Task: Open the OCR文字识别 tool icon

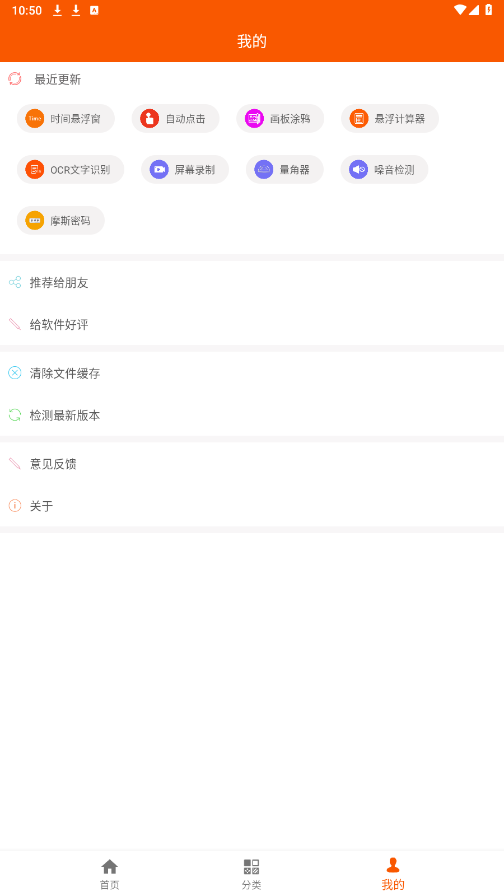Action: click(x=35, y=170)
